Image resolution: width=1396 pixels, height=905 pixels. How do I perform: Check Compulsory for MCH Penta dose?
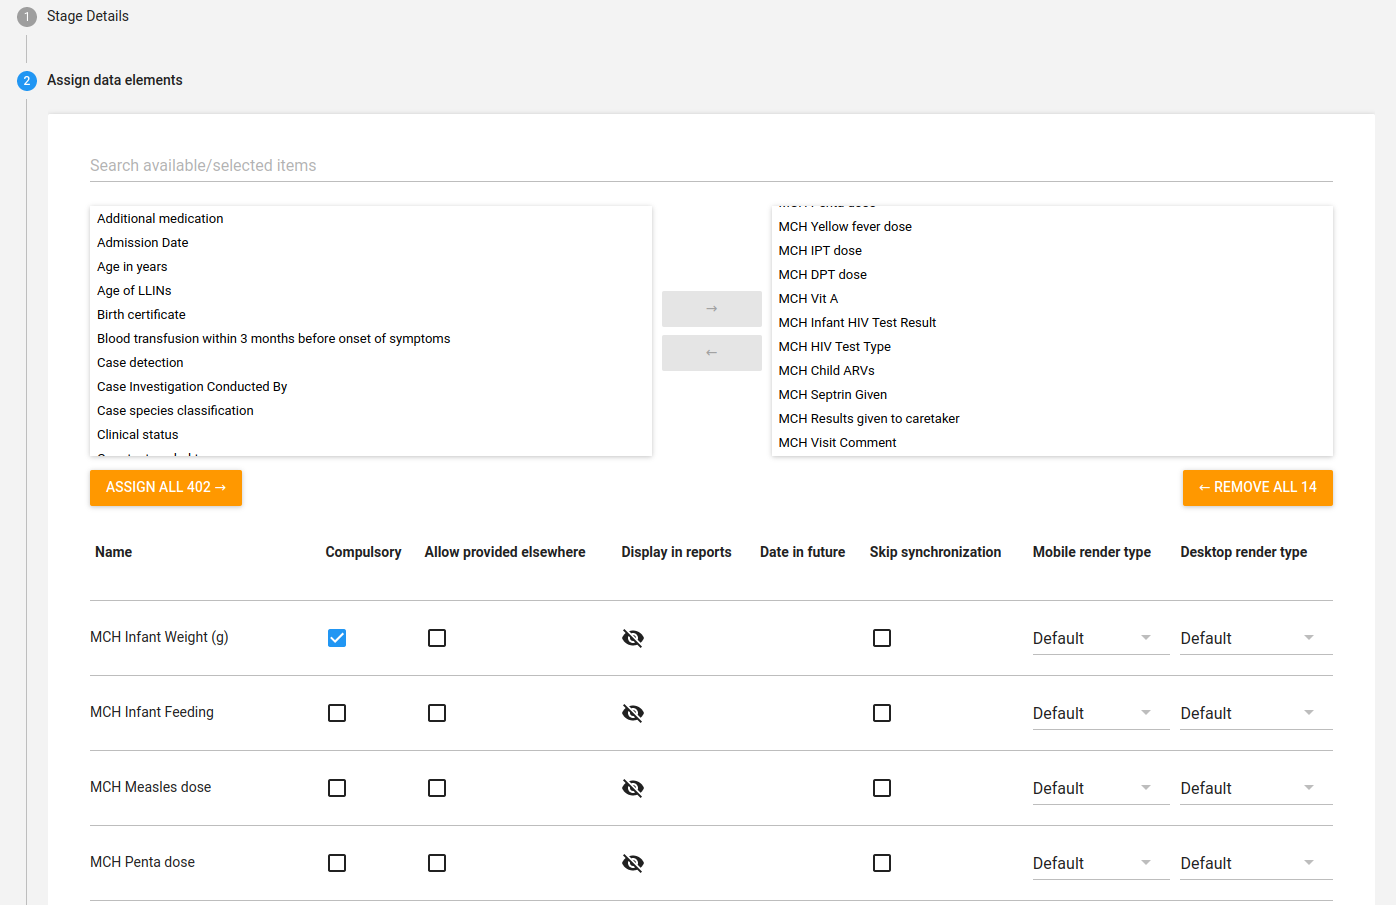point(337,863)
